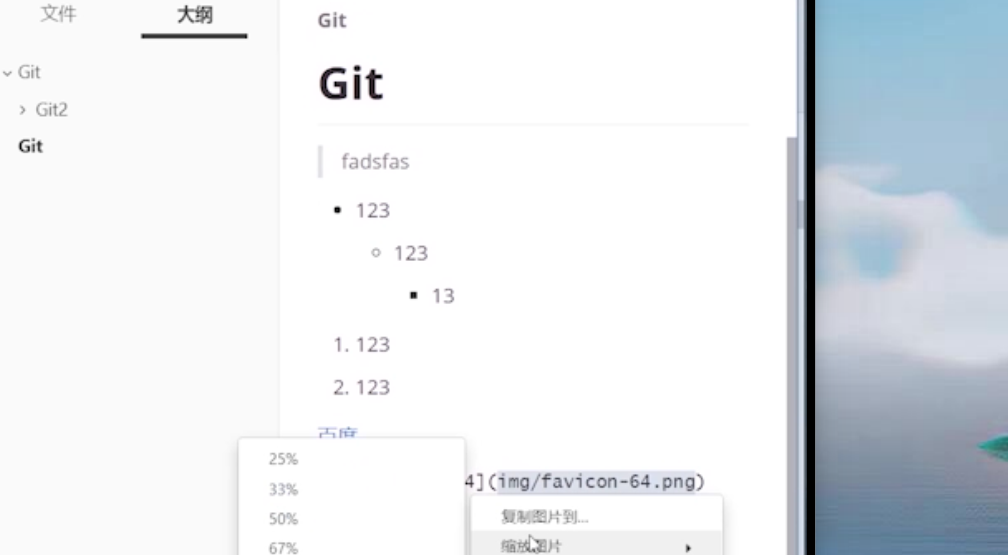
Task: Click the nested bullet item 13
Action: [443, 296]
